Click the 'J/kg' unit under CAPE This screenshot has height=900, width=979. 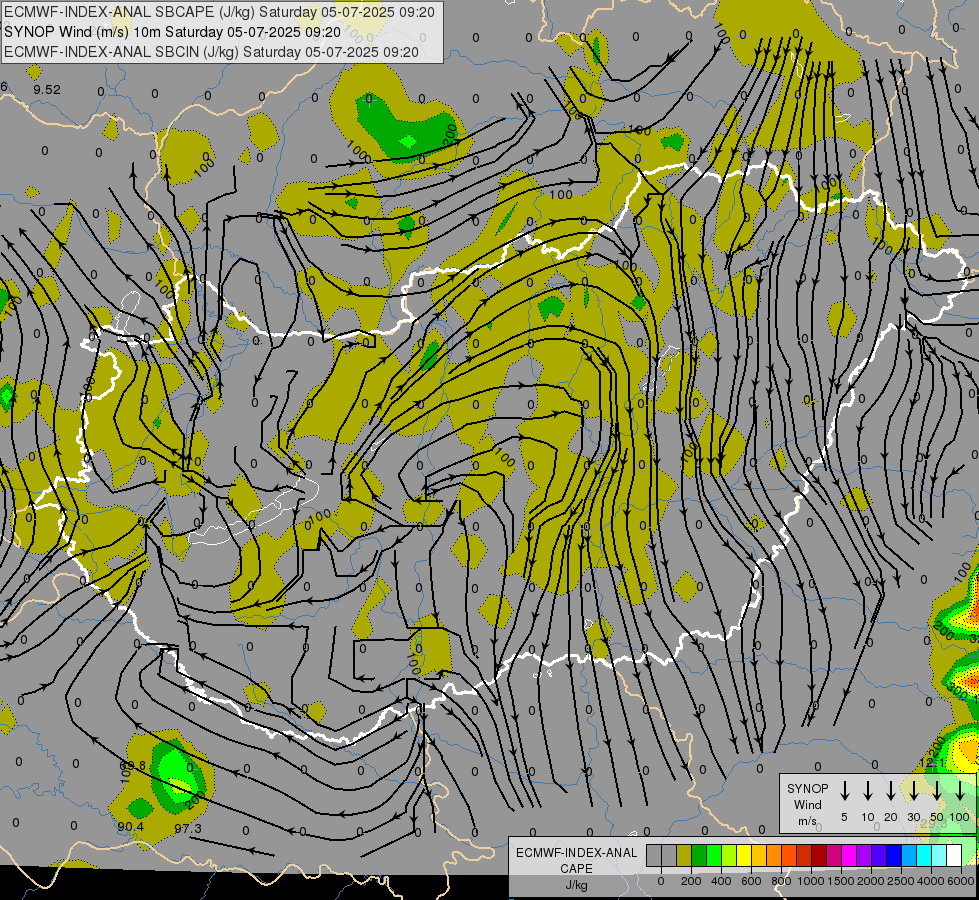(x=576, y=885)
